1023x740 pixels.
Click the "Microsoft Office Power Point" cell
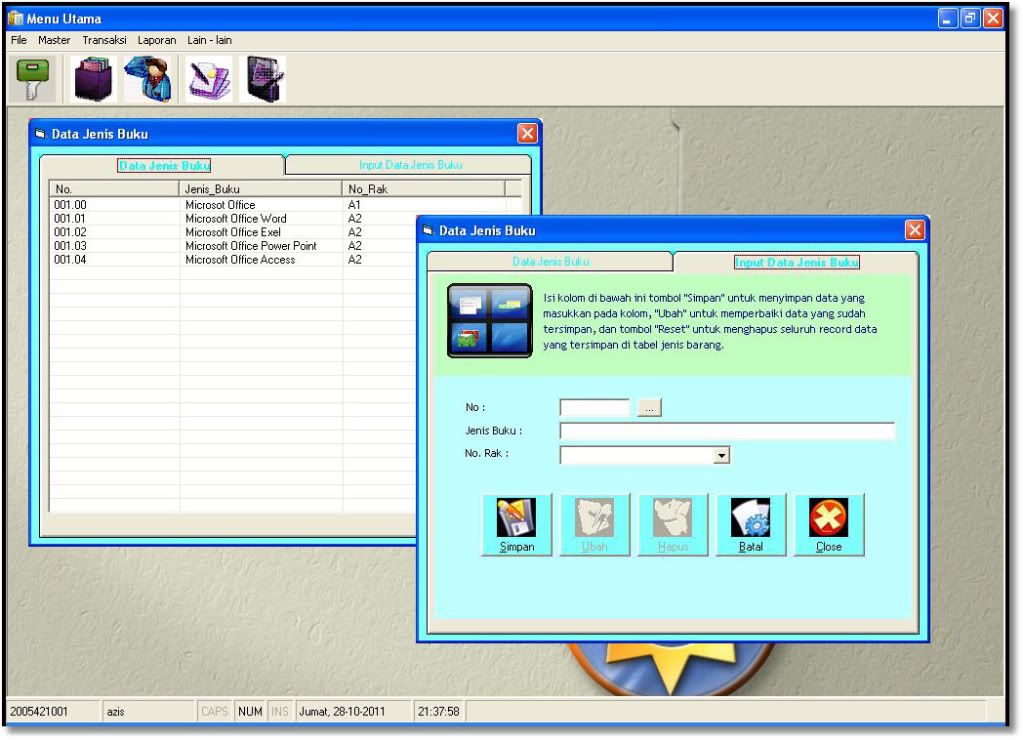point(251,246)
